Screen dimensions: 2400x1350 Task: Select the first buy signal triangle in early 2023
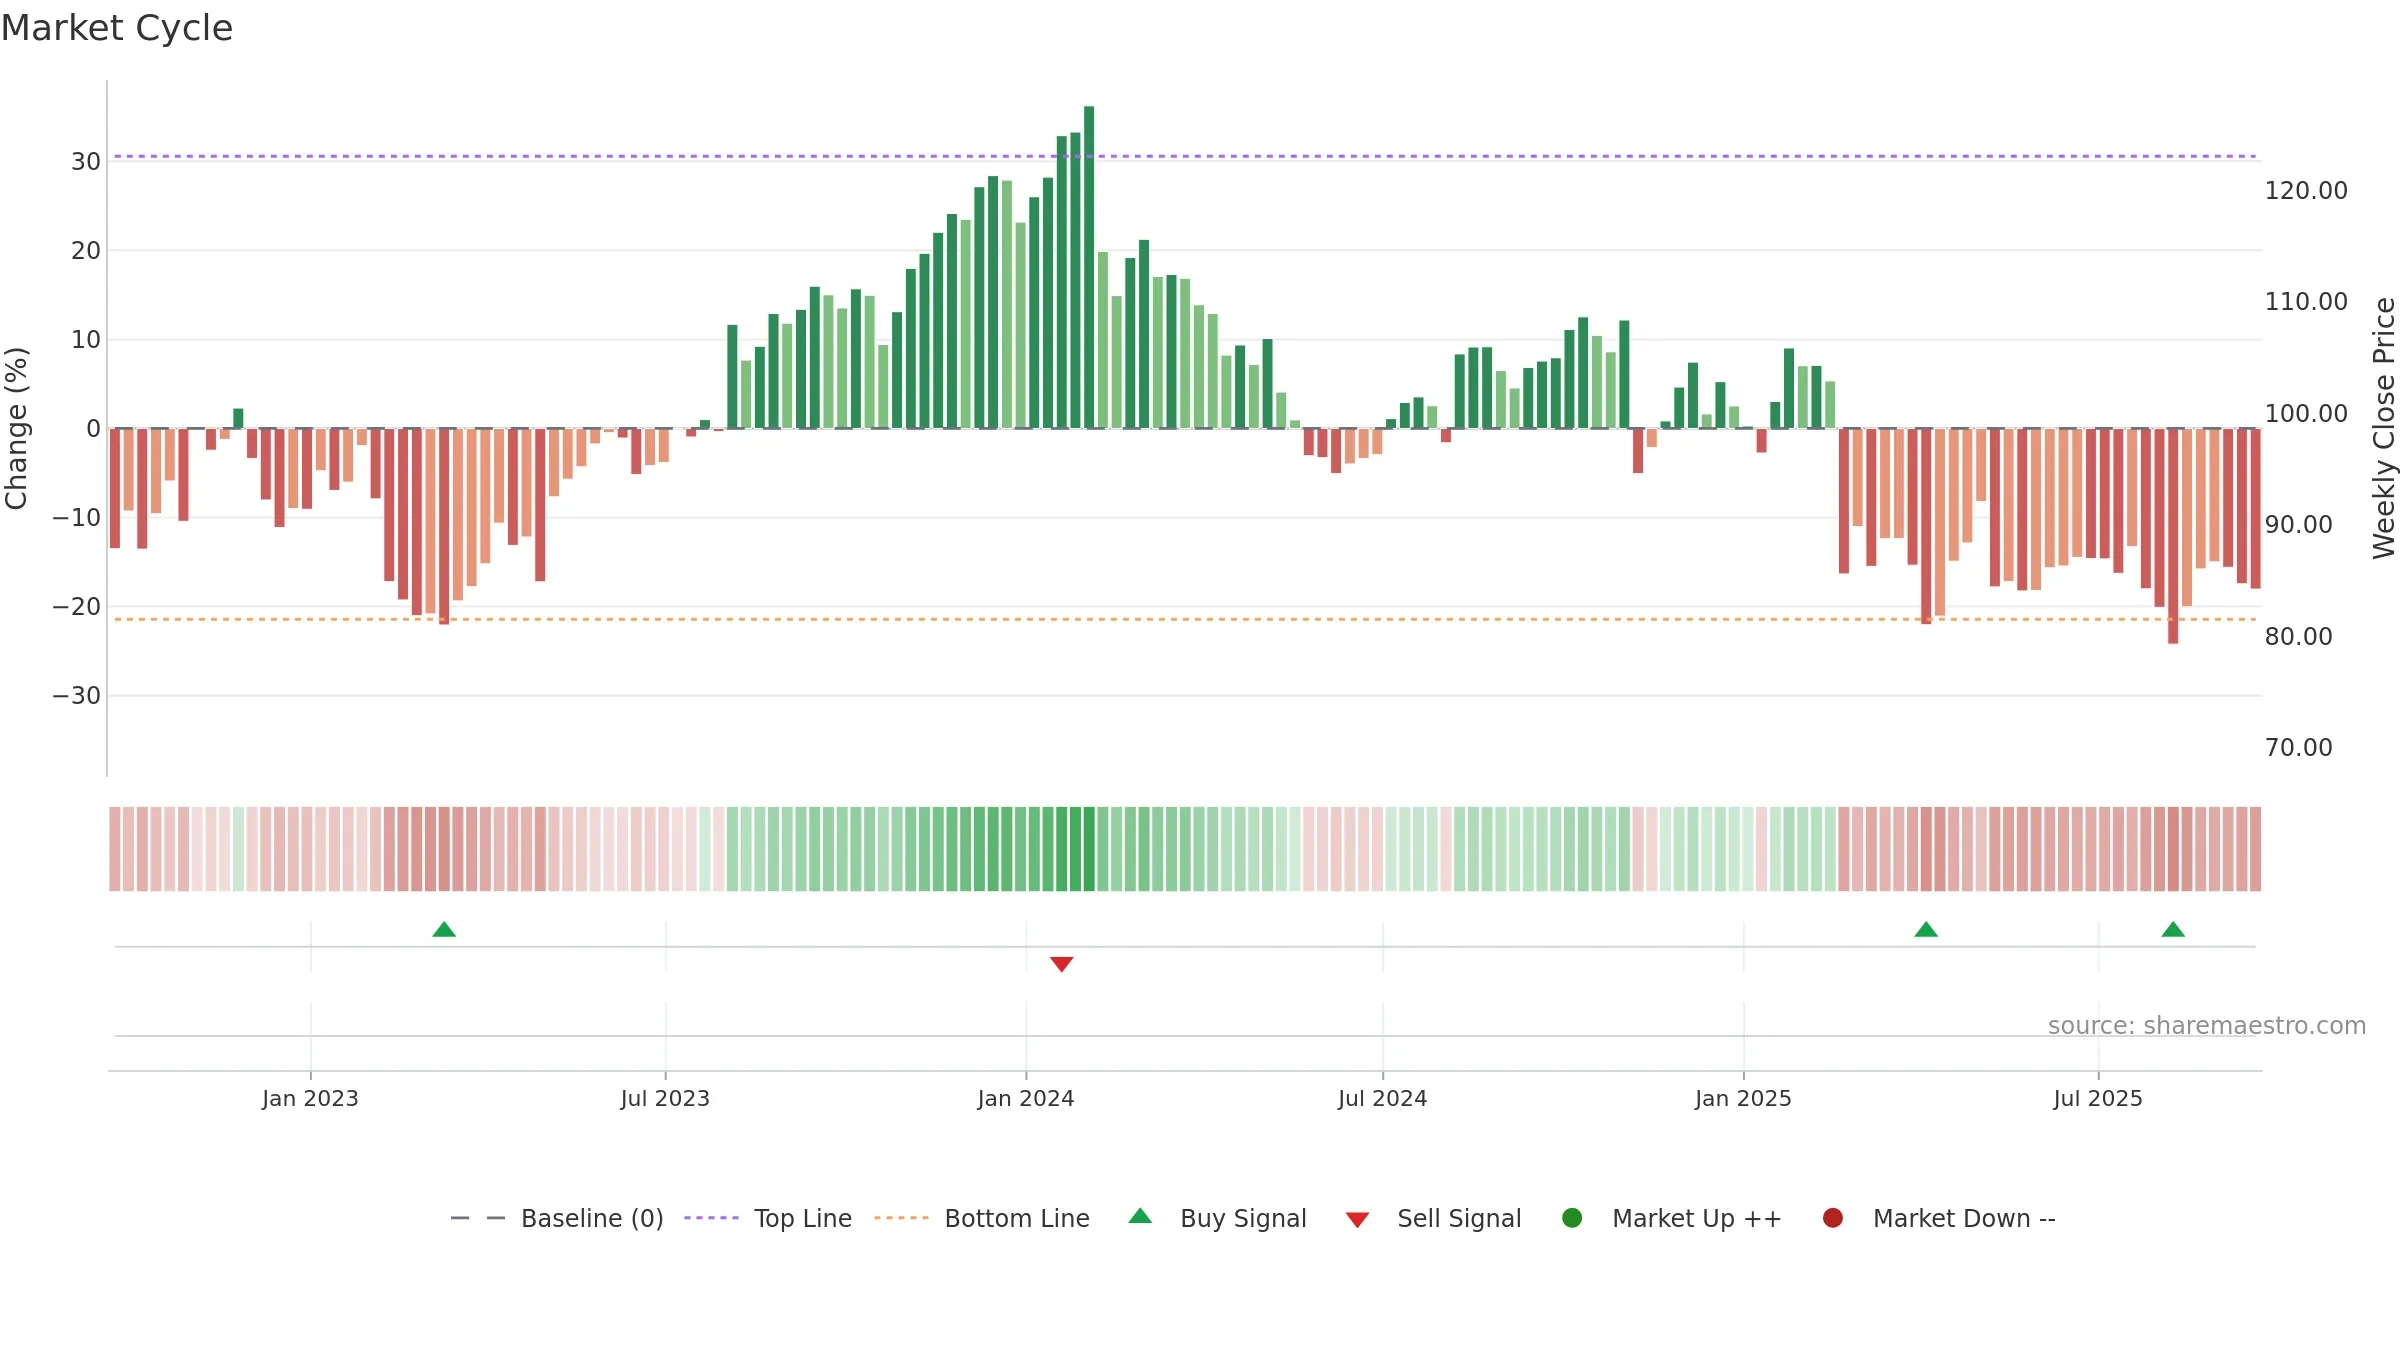[x=444, y=930]
